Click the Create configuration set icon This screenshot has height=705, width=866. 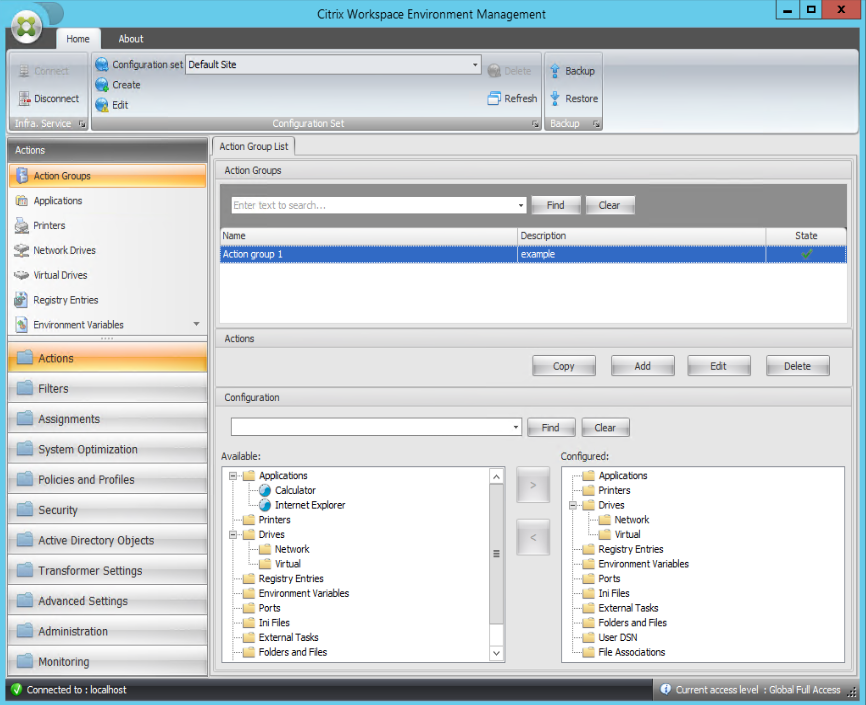click(x=102, y=85)
